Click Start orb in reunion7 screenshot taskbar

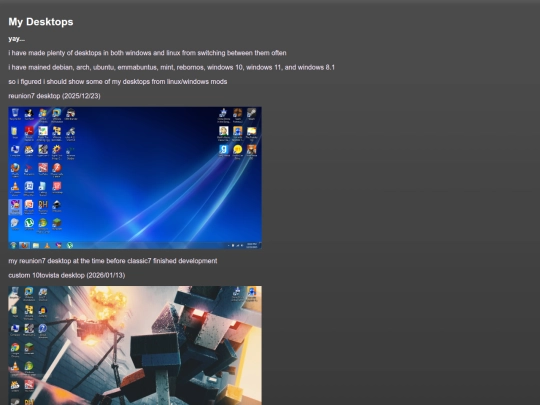pyautogui.click(x=13, y=245)
